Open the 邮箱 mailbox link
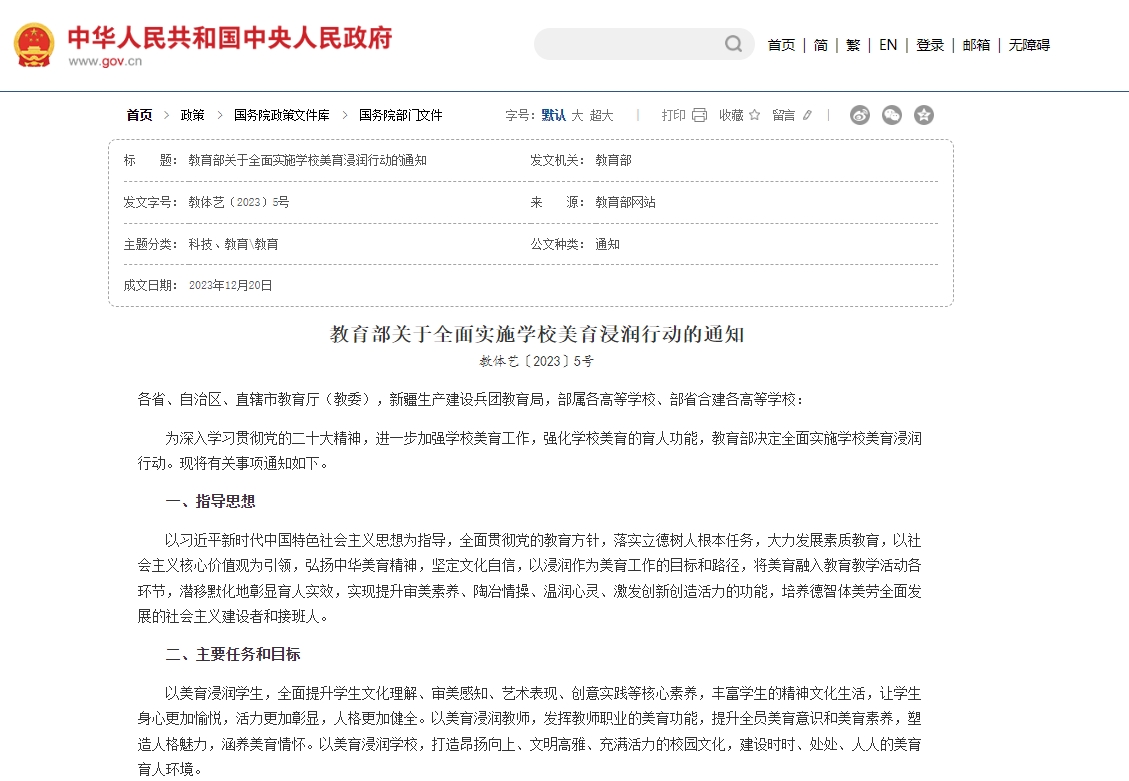 (976, 45)
